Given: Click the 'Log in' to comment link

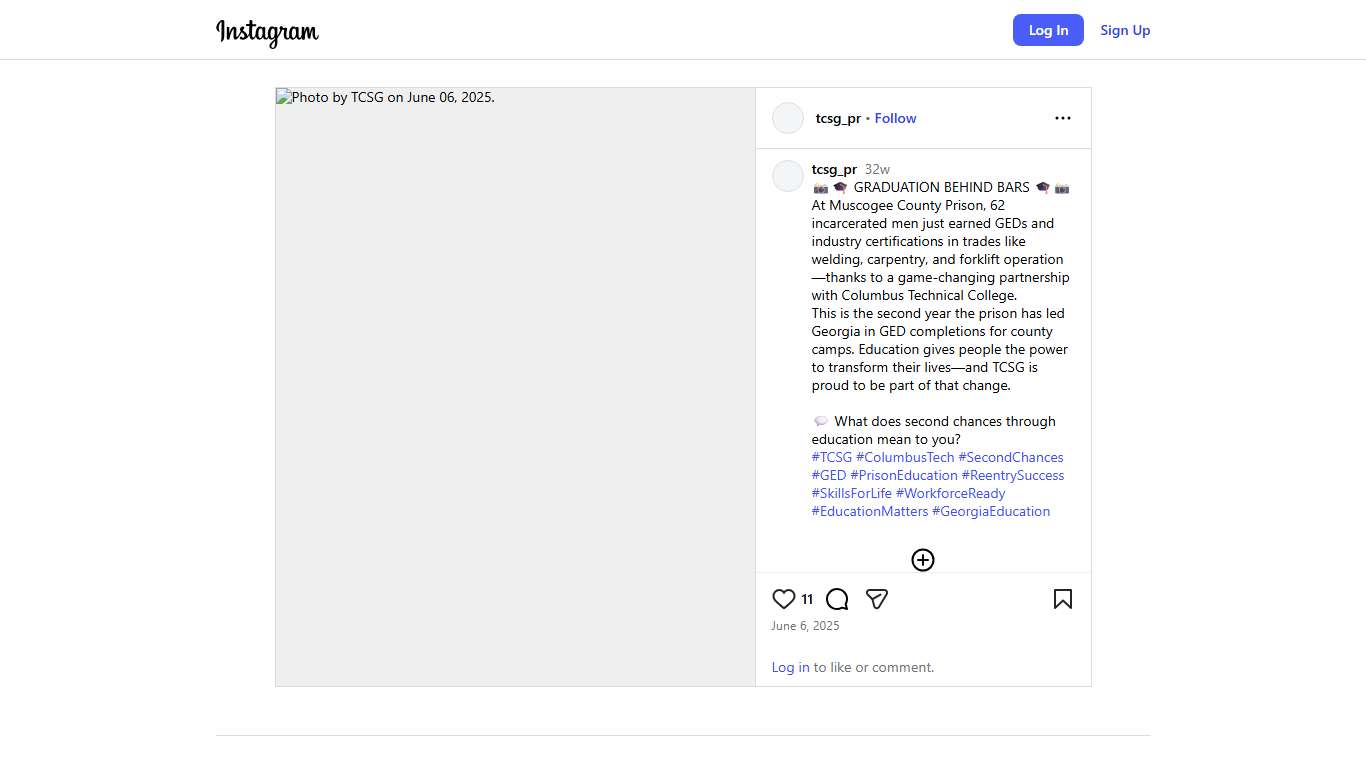Looking at the screenshot, I should point(790,667).
